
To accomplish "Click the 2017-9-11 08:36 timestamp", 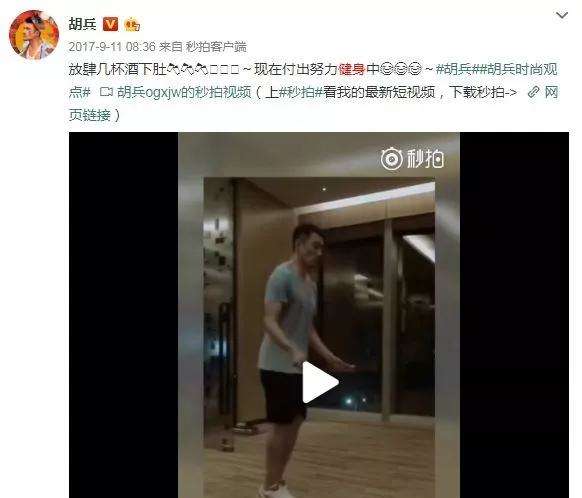I will tap(112, 47).
